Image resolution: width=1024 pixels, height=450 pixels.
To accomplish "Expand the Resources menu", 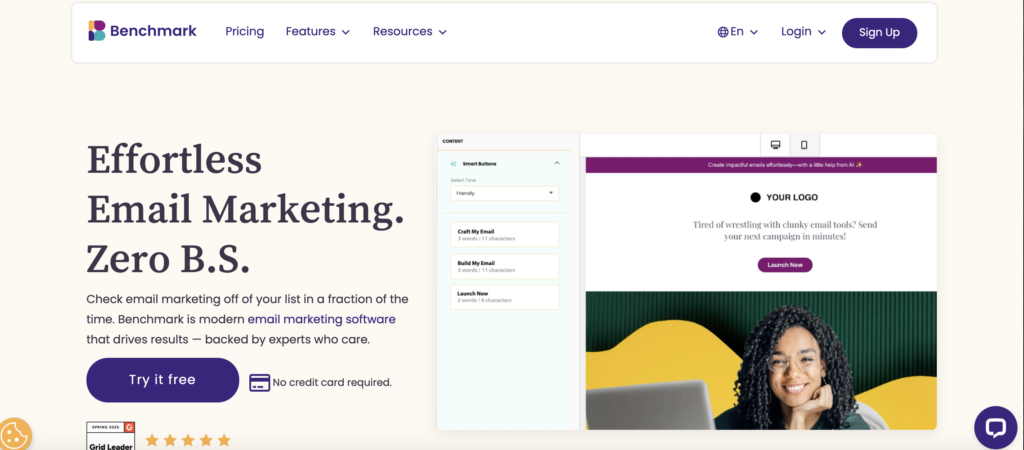I will [409, 31].
